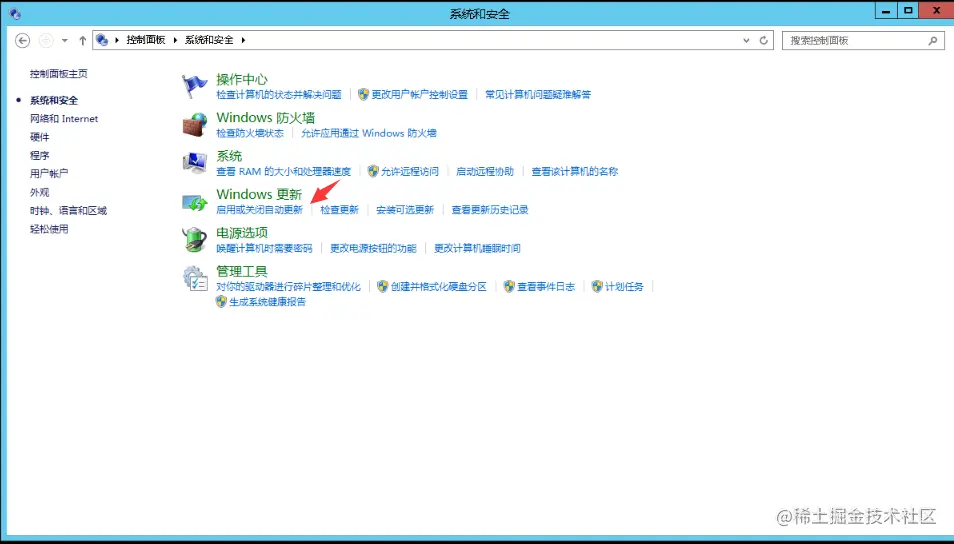Click 控制面板 breadcrumb in address bar
The width and height of the screenshot is (954, 544).
tap(146, 40)
